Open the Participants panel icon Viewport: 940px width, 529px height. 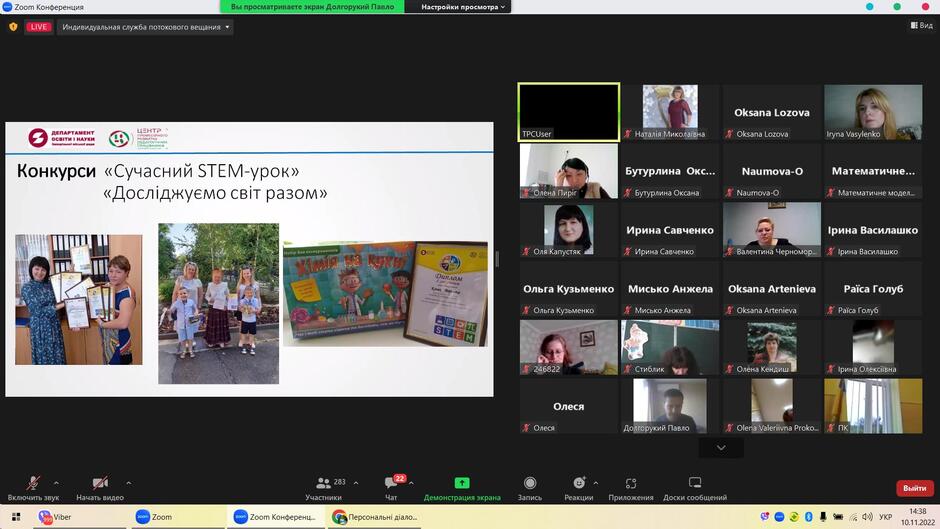(324, 483)
